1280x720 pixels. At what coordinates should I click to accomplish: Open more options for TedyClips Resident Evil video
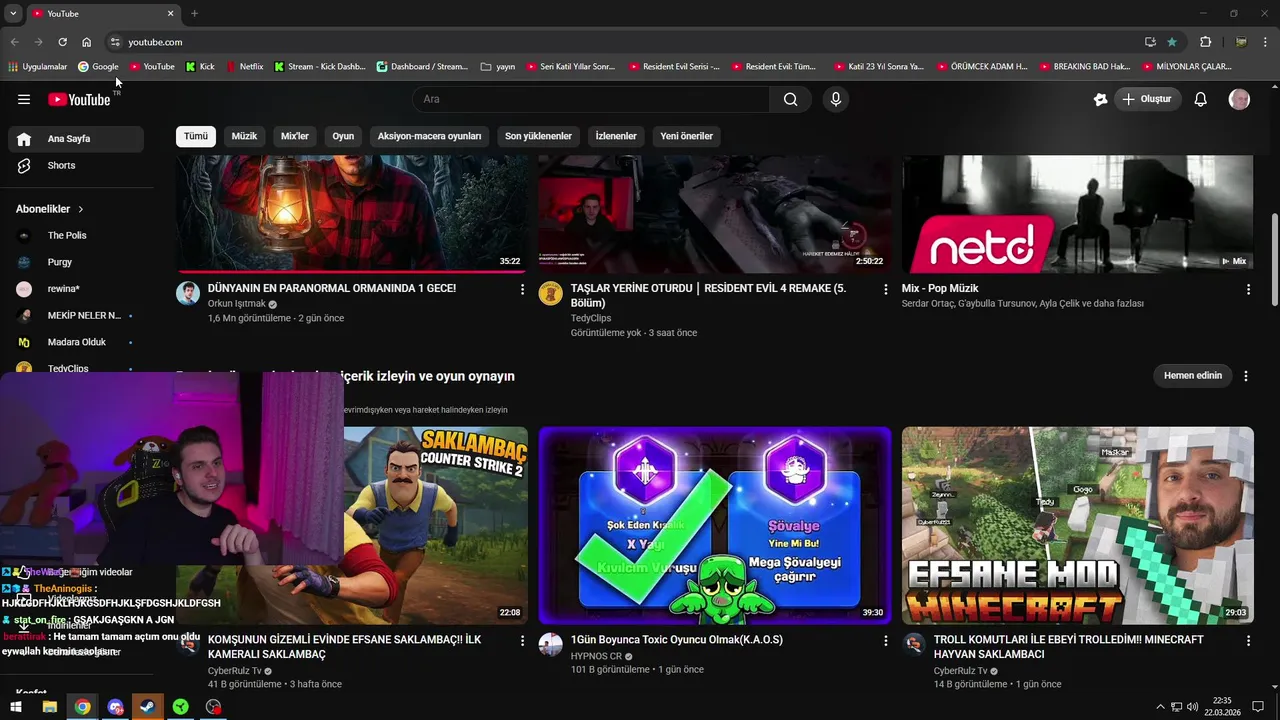click(x=885, y=289)
